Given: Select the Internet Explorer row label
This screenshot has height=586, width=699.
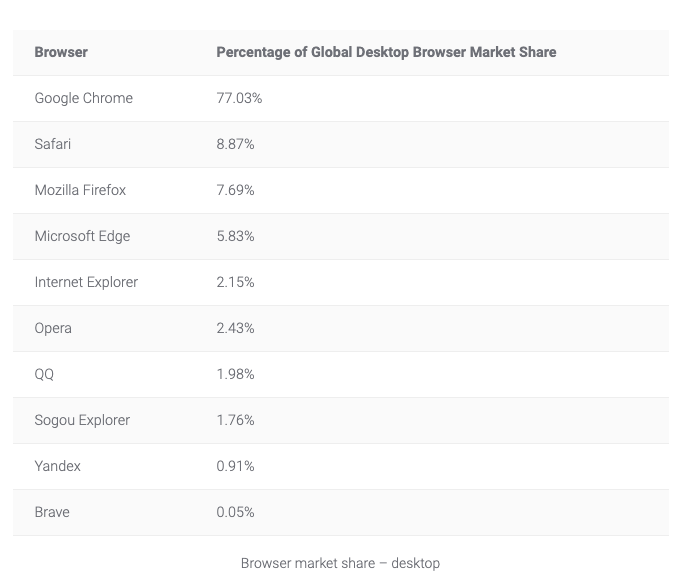Looking at the screenshot, I should (x=86, y=282).
